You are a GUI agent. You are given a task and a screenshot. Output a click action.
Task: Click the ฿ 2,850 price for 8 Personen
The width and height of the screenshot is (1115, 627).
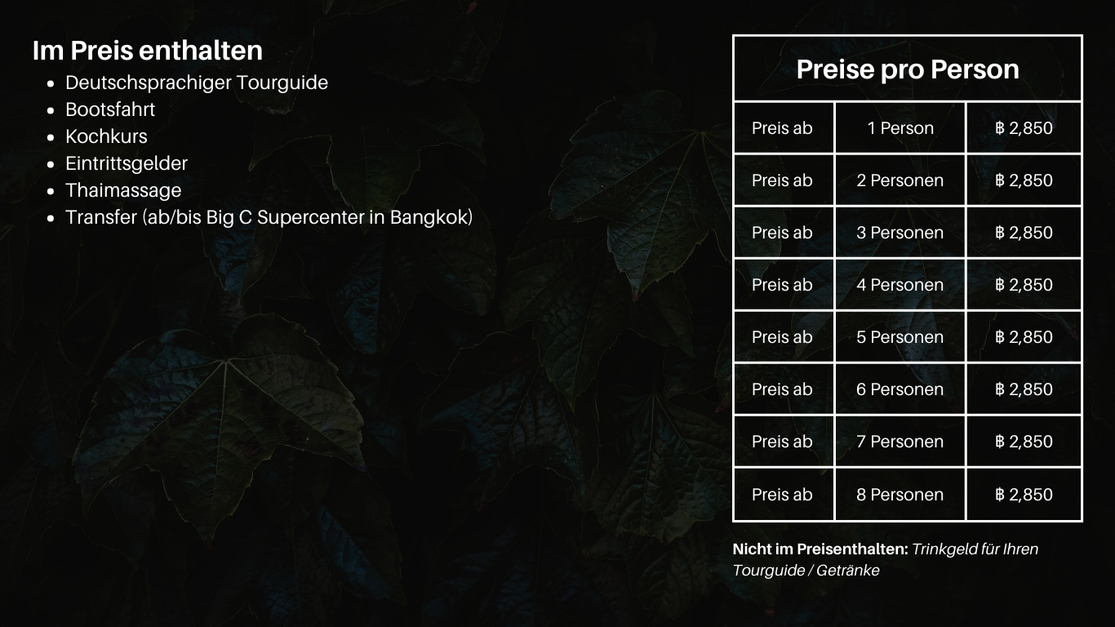pos(1024,495)
